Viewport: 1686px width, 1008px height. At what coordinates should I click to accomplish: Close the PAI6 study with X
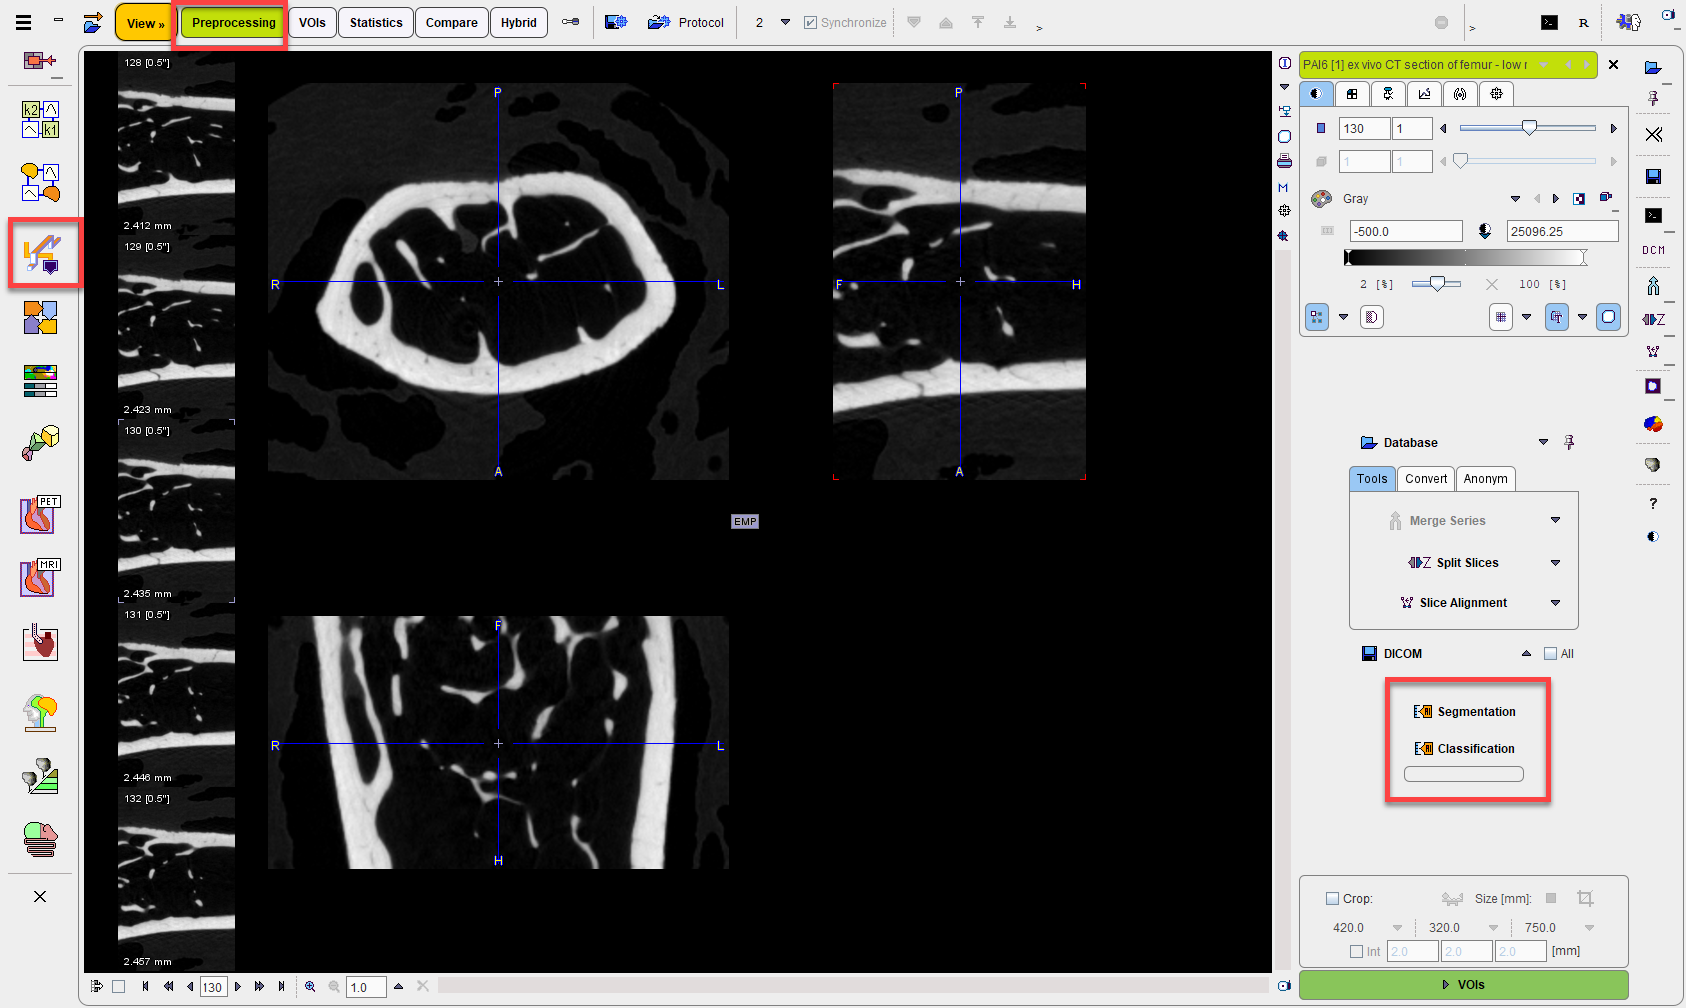click(x=1613, y=65)
